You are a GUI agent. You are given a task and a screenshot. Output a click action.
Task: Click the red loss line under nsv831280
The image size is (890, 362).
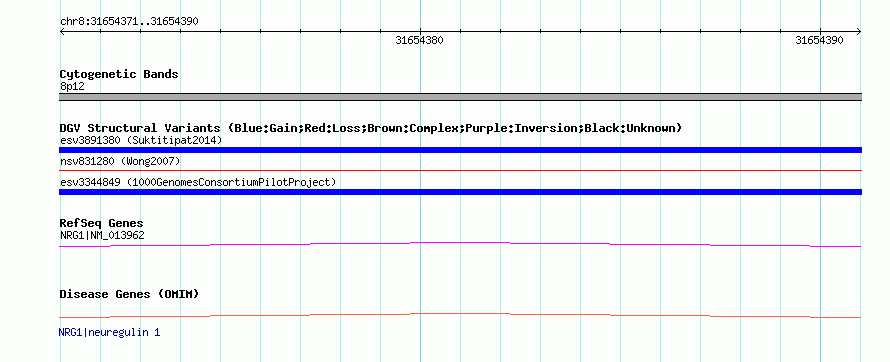click(460, 170)
